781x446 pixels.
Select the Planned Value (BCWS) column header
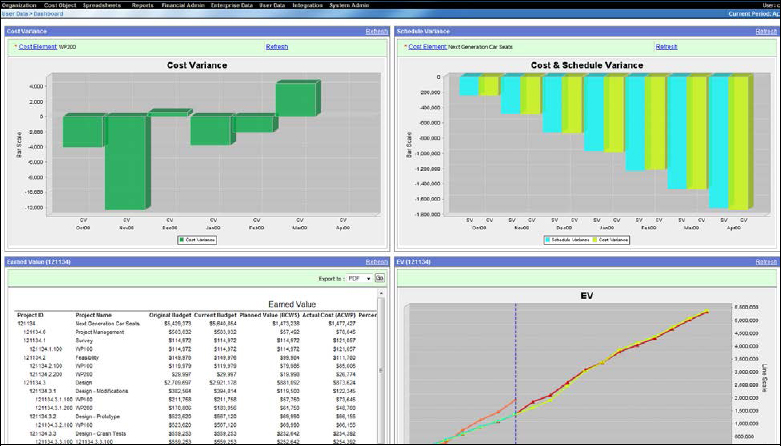[x=269, y=315]
